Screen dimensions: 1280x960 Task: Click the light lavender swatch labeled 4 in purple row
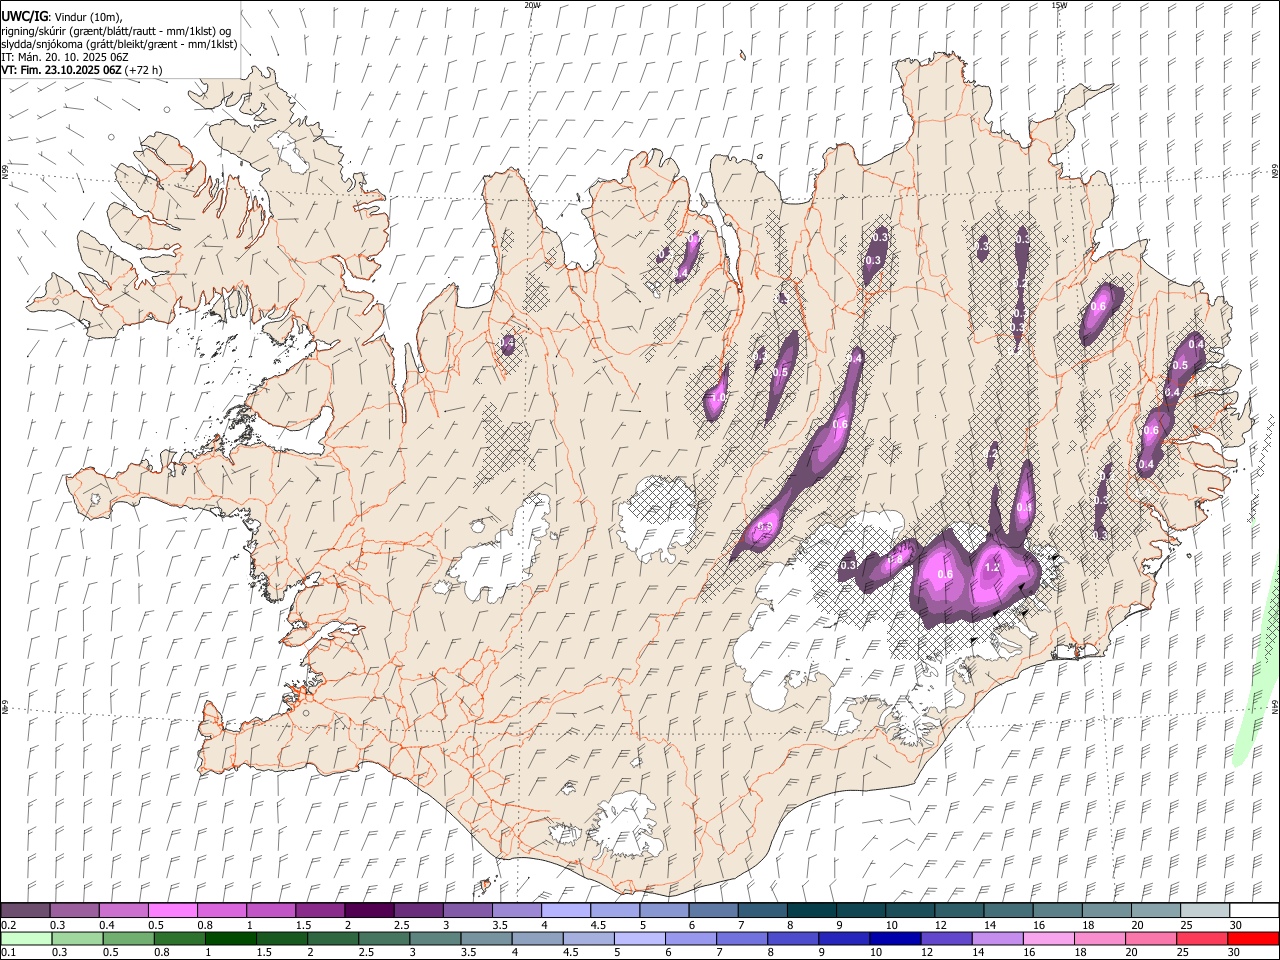pyautogui.click(x=565, y=911)
